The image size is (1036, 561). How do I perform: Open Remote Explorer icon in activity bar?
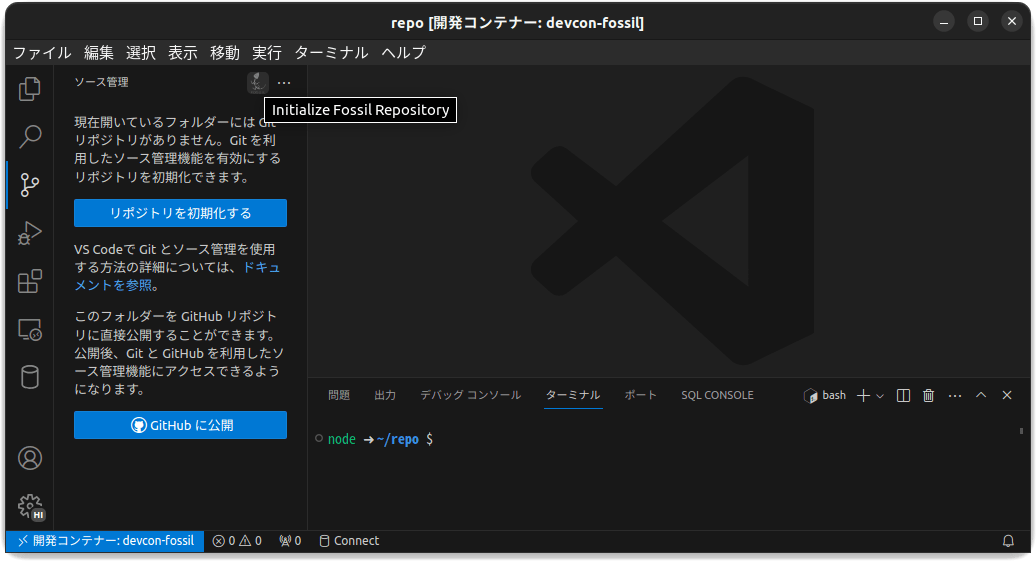(30, 330)
